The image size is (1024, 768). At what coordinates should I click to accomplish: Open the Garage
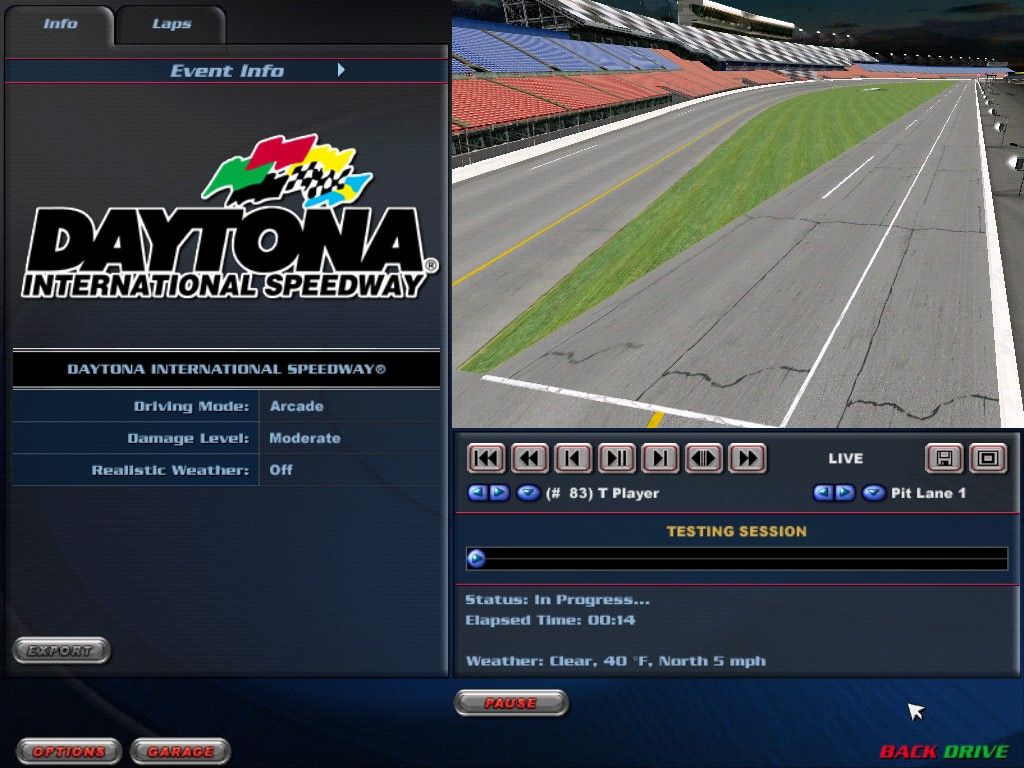[x=181, y=751]
